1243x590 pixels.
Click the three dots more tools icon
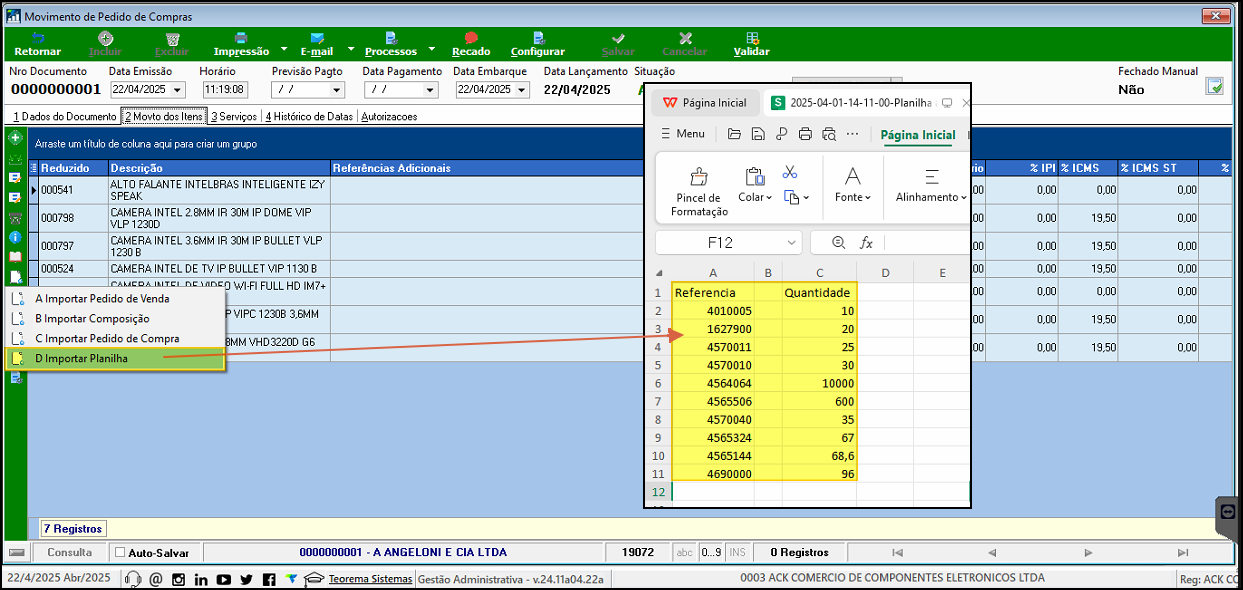click(x=852, y=134)
